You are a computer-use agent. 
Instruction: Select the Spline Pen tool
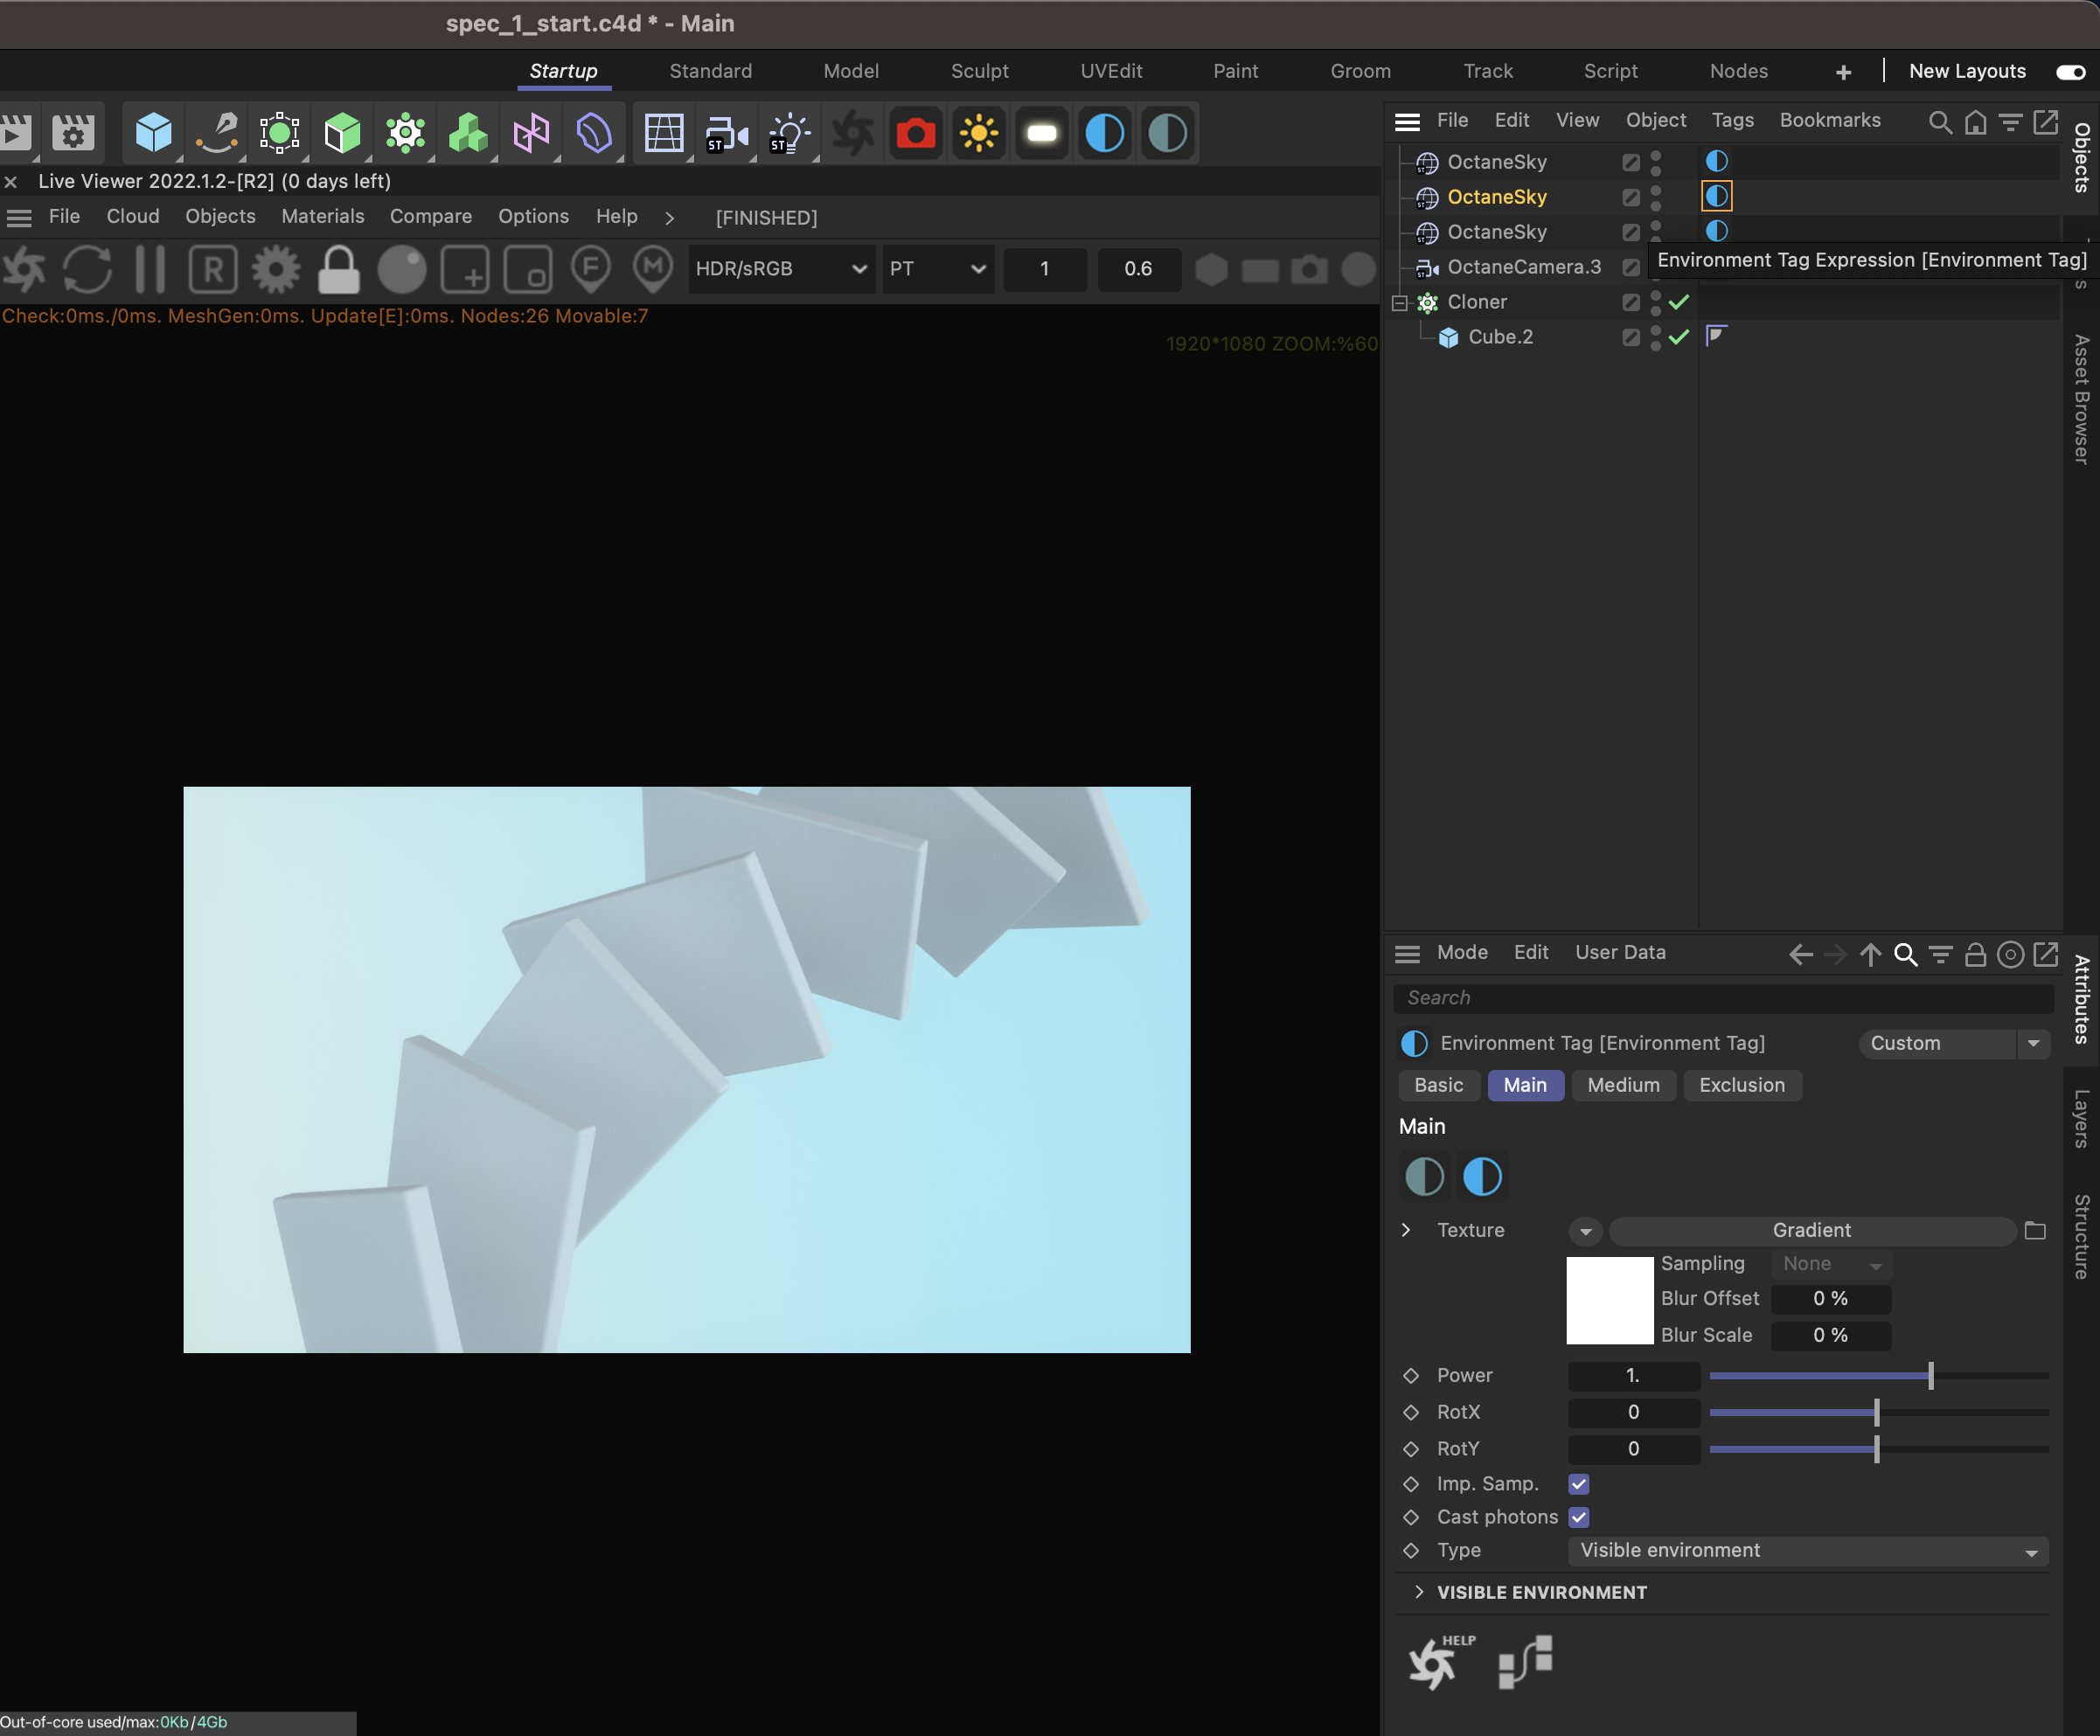216,132
